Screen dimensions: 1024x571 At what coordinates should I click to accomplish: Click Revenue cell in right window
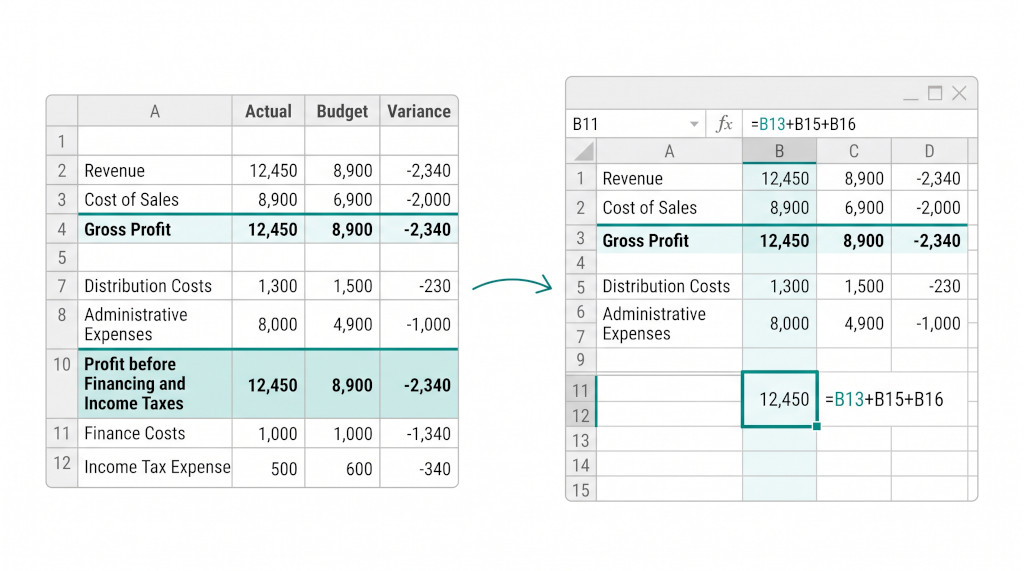(669, 178)
